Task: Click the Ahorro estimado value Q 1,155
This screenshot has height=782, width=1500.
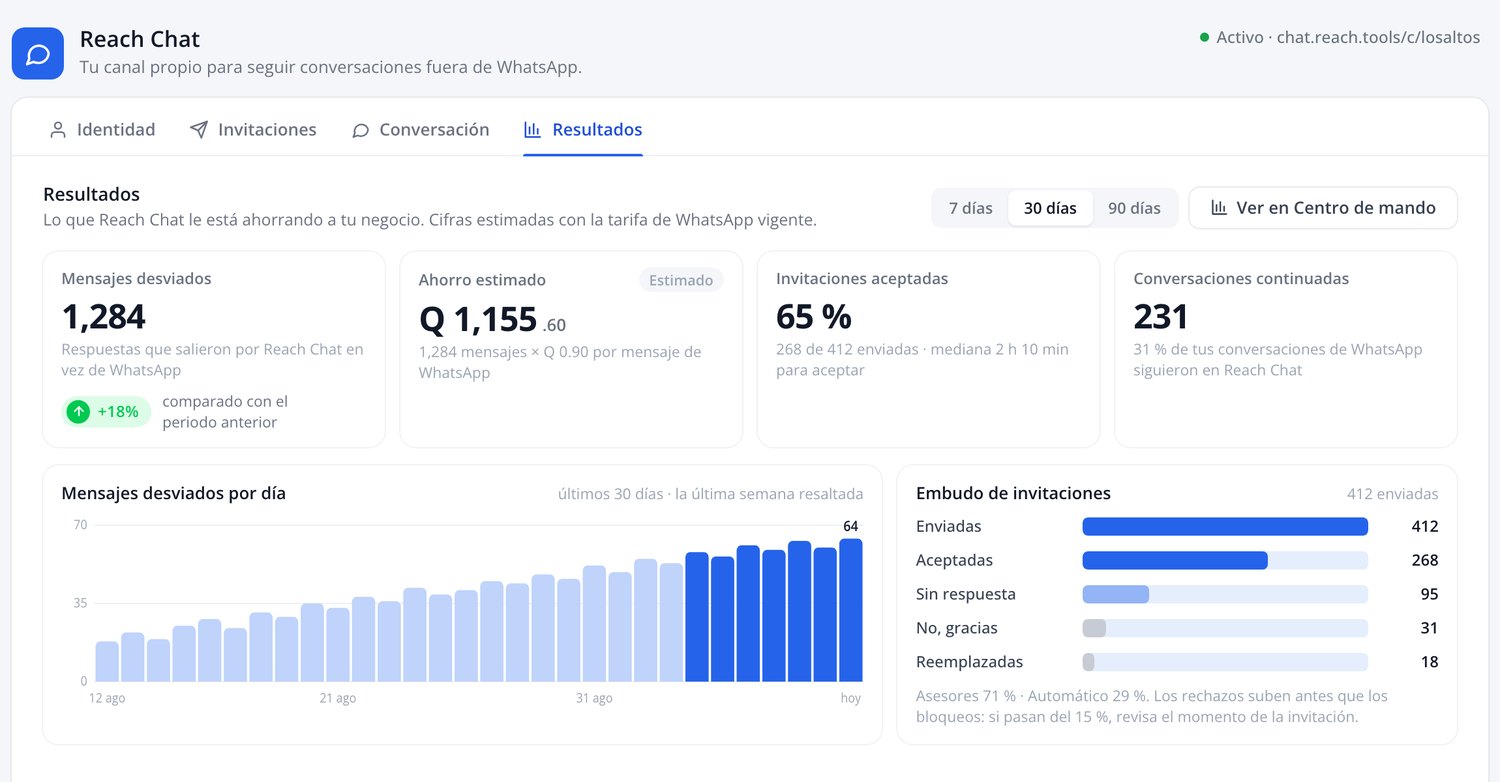Action: tap(478, 319)
